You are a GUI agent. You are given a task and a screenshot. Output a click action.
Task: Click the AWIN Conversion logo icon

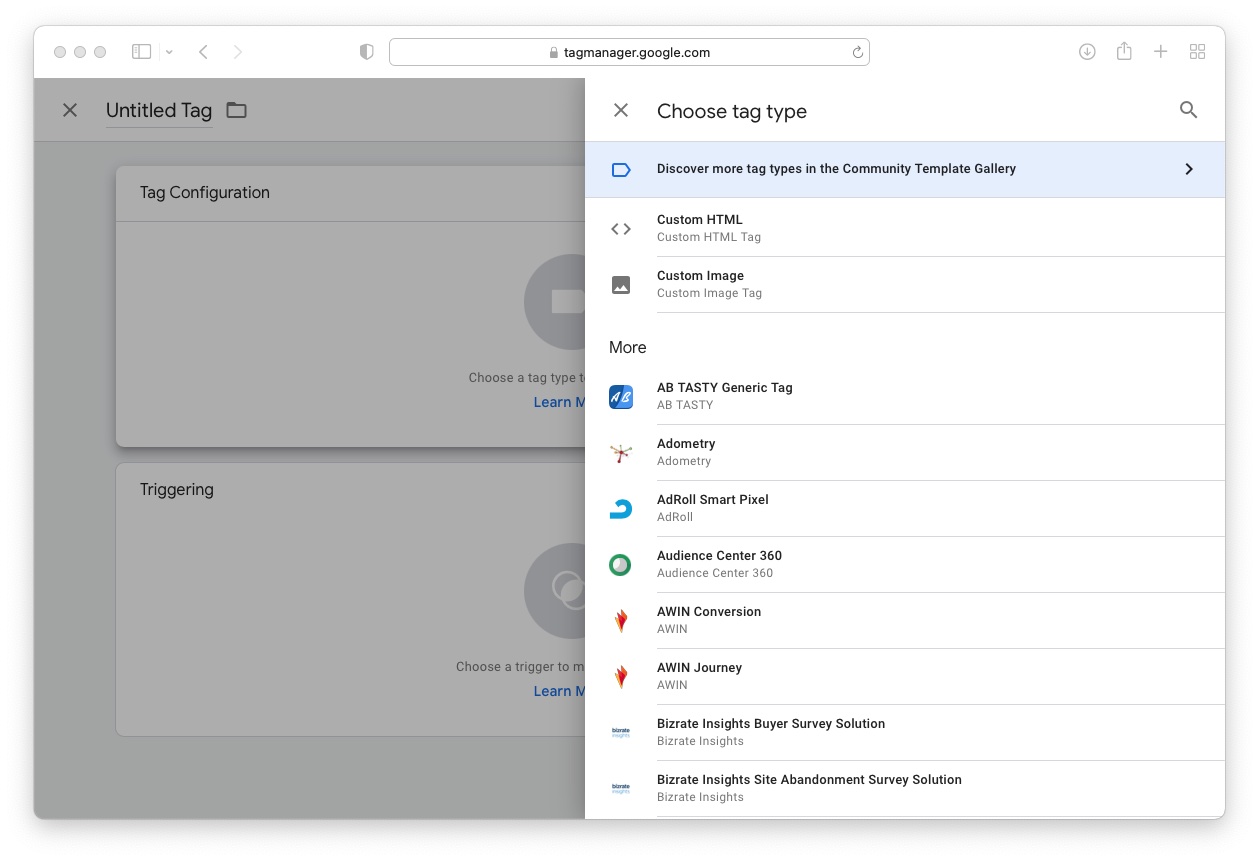pyautogui.click(x=621, y=621)
